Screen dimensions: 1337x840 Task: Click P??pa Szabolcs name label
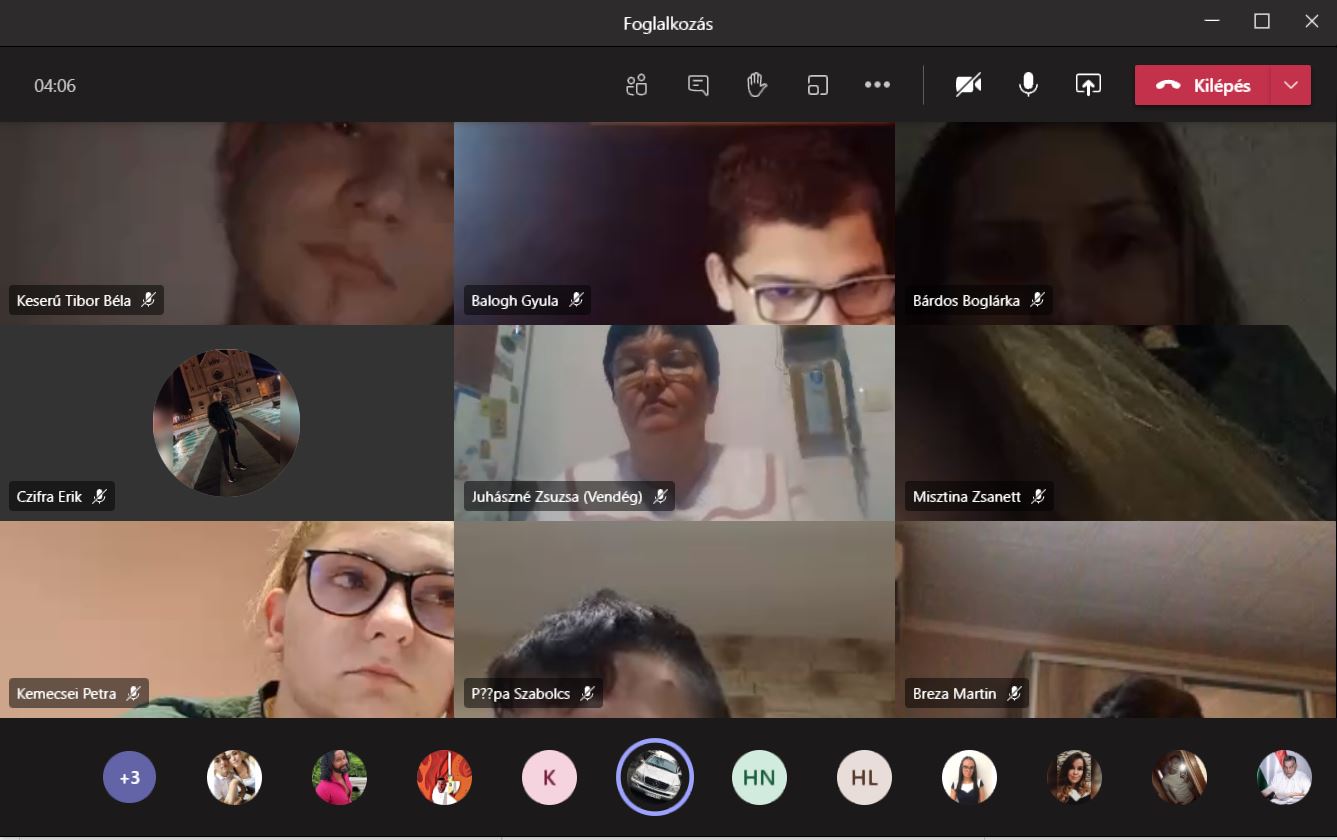pyautogui.click(x=521, y=693)
